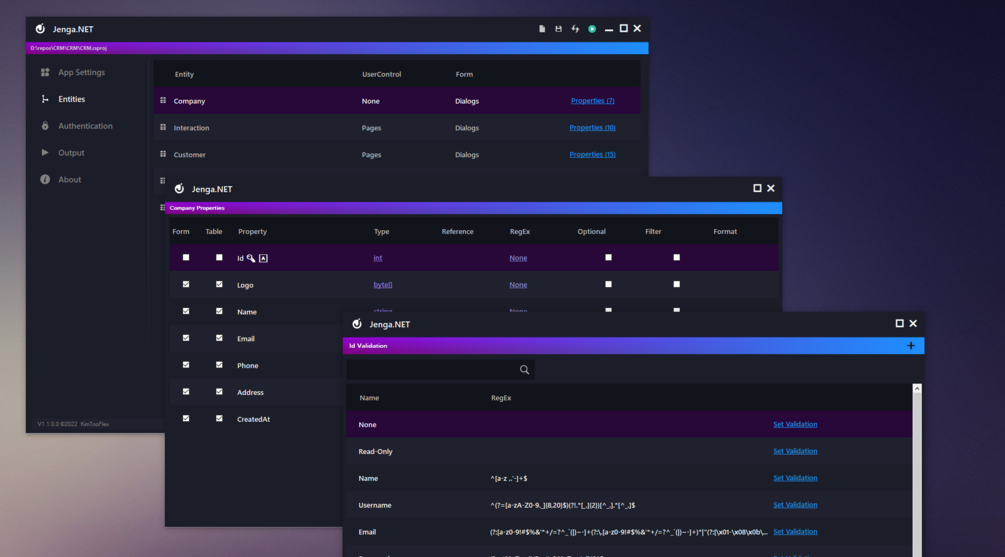Enable the Optional checkbox for Id property
1005x557 pixels.
click(608, 257)
